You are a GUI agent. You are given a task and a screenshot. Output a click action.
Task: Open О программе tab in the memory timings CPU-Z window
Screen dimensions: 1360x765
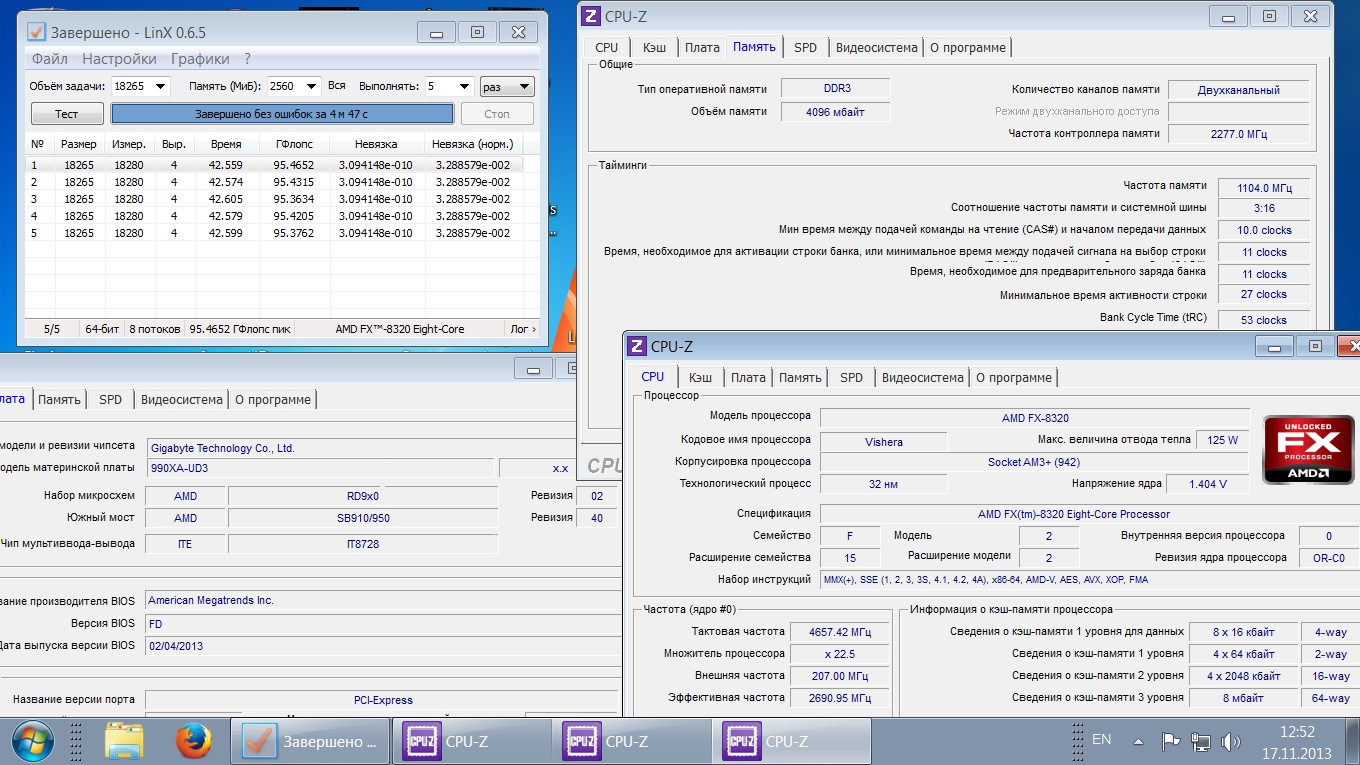tap(968, 47)
